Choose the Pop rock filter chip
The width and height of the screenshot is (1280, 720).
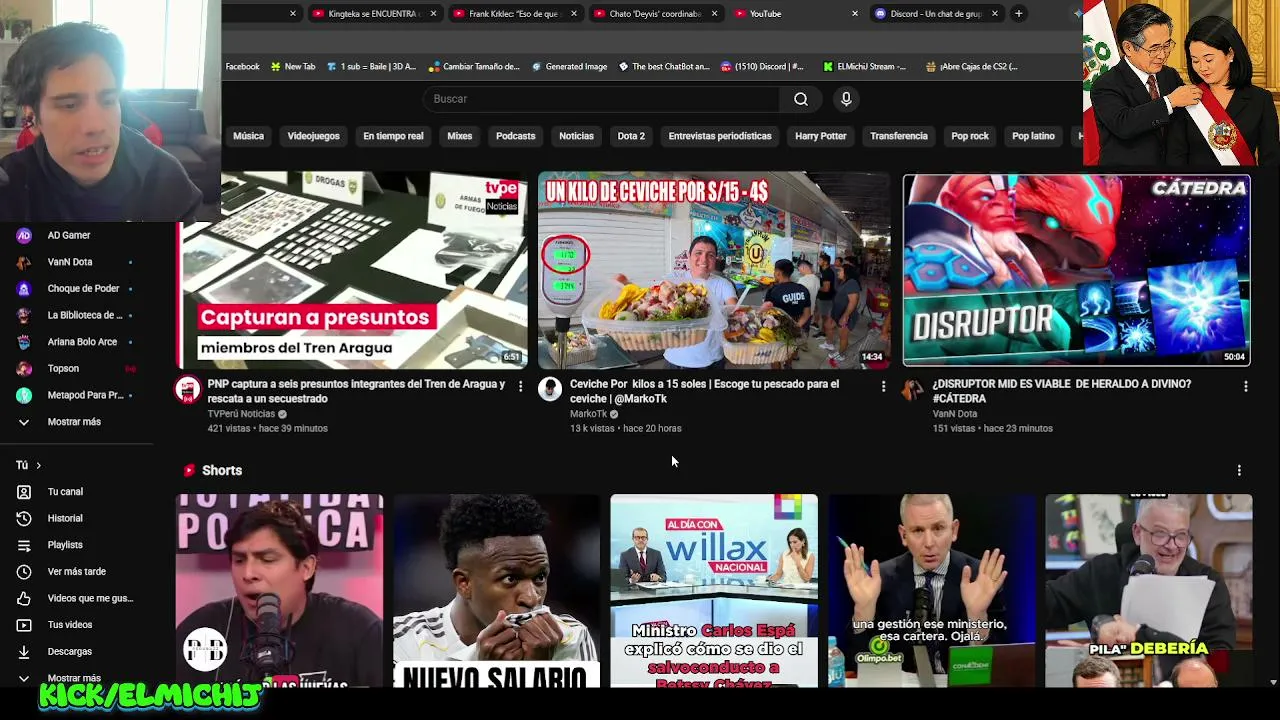(x=970, y=136)
